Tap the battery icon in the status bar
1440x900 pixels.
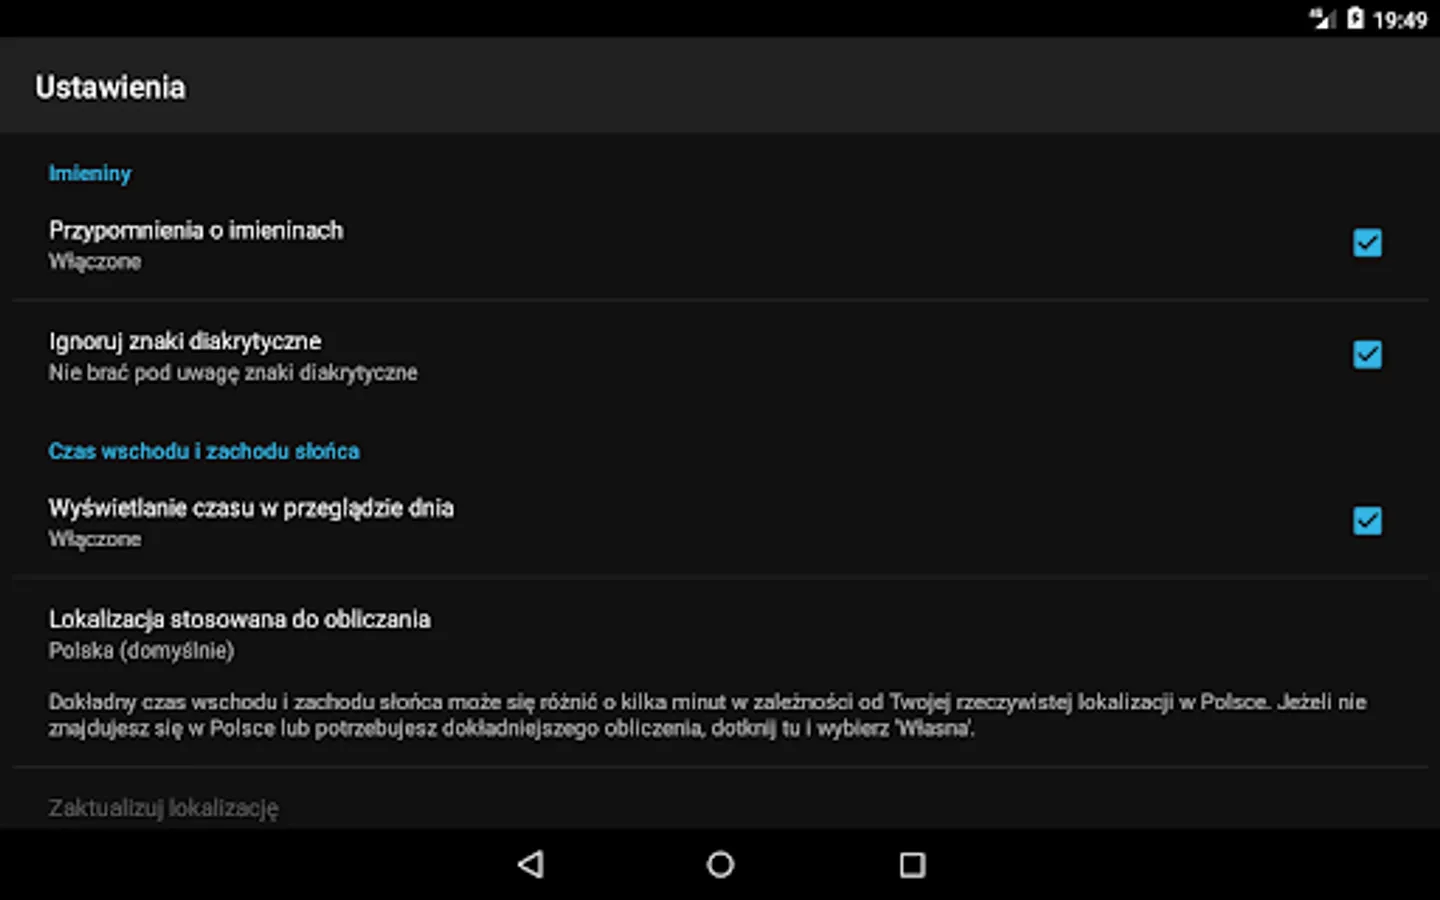(x=1355, y=19)
